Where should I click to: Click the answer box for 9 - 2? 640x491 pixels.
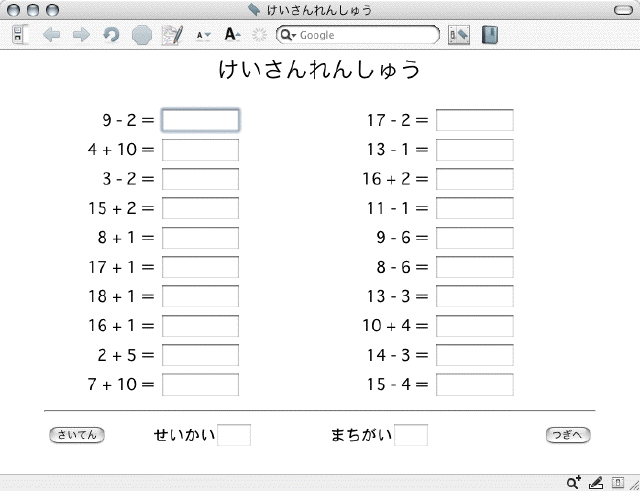(200, 120)
